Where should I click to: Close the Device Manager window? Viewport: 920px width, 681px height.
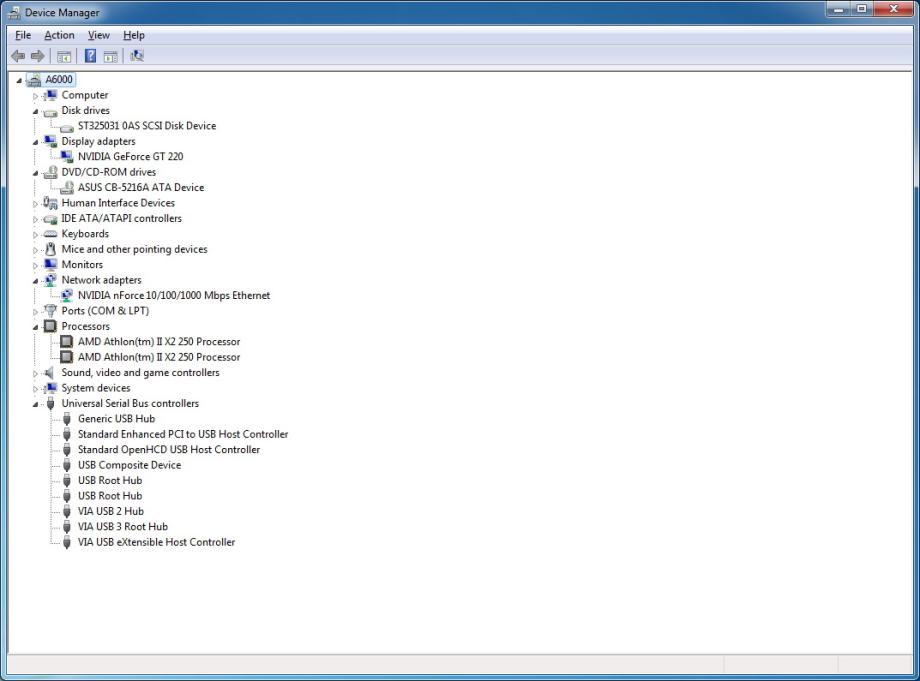point(893,9)
